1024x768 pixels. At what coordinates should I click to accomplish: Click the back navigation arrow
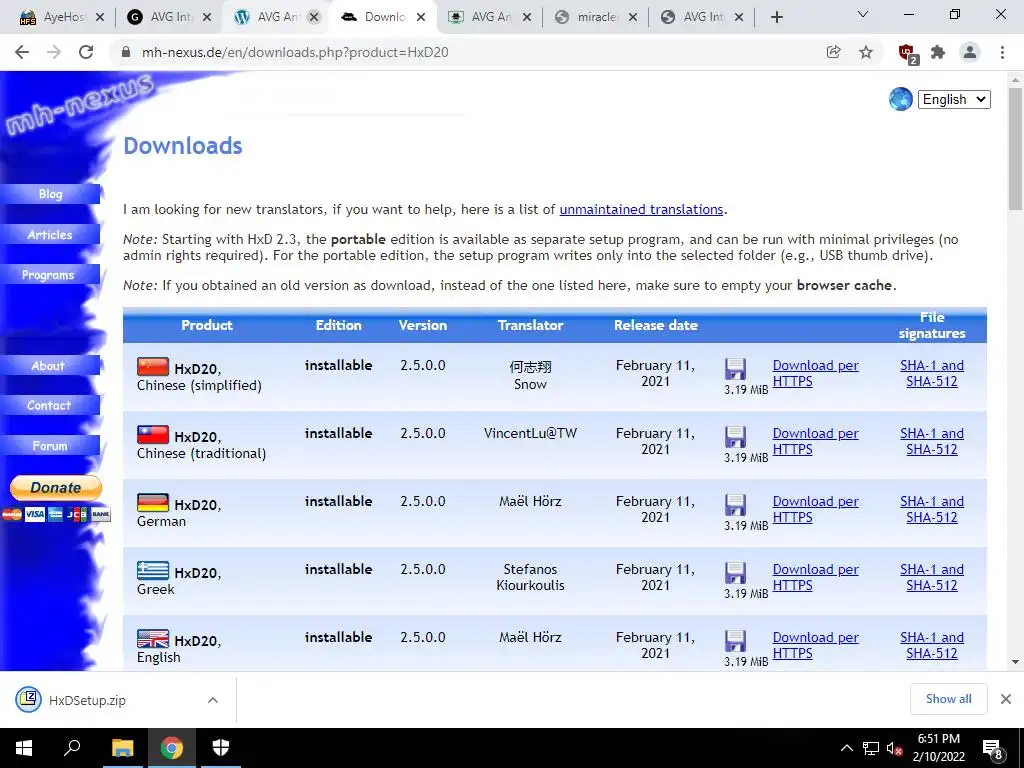coord(22,52)
